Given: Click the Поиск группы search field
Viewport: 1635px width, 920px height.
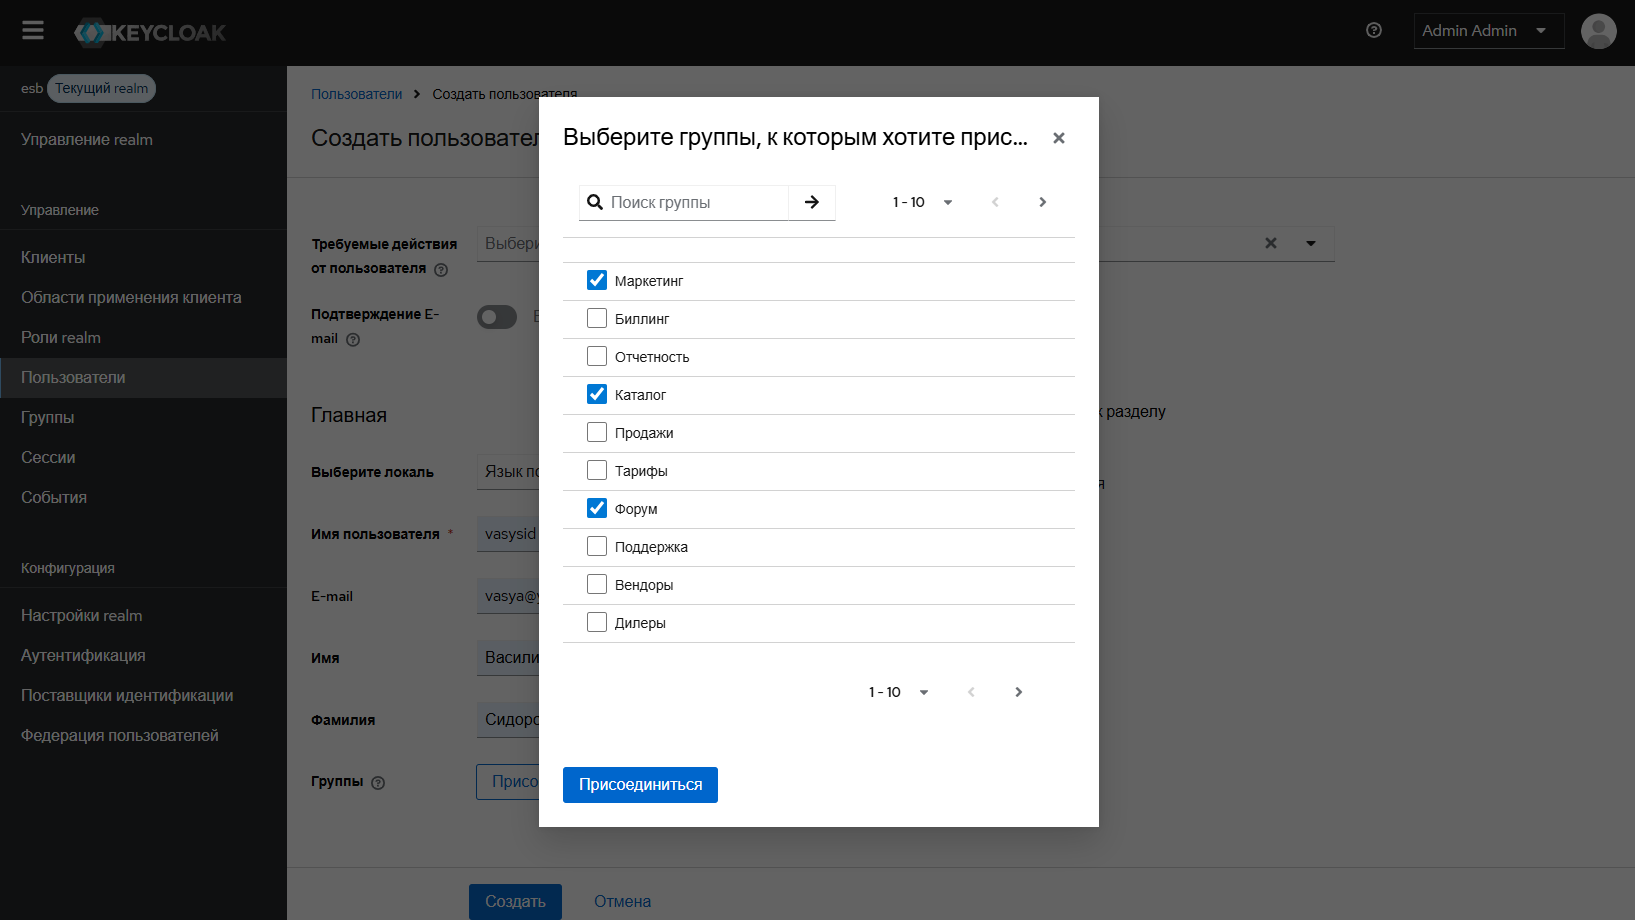Looking at the screenshot, I should click(x=695, y=202).
